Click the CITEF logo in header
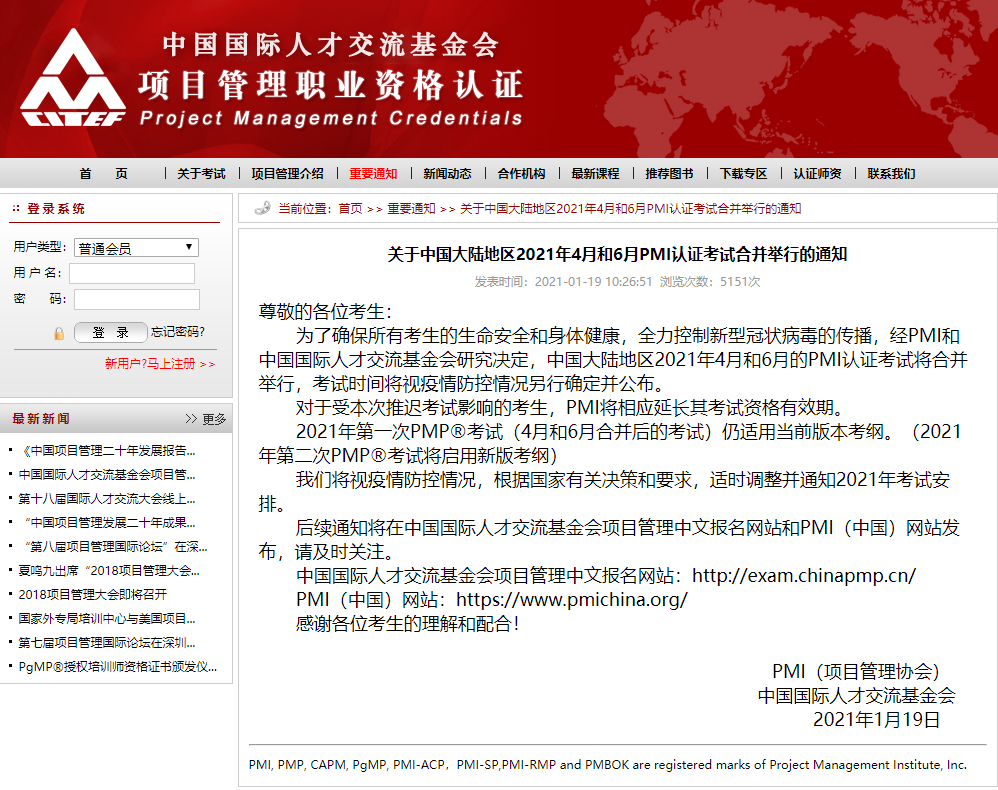This screenshot has height=790, width=998. pyautogui.click(x=73, y=78)
